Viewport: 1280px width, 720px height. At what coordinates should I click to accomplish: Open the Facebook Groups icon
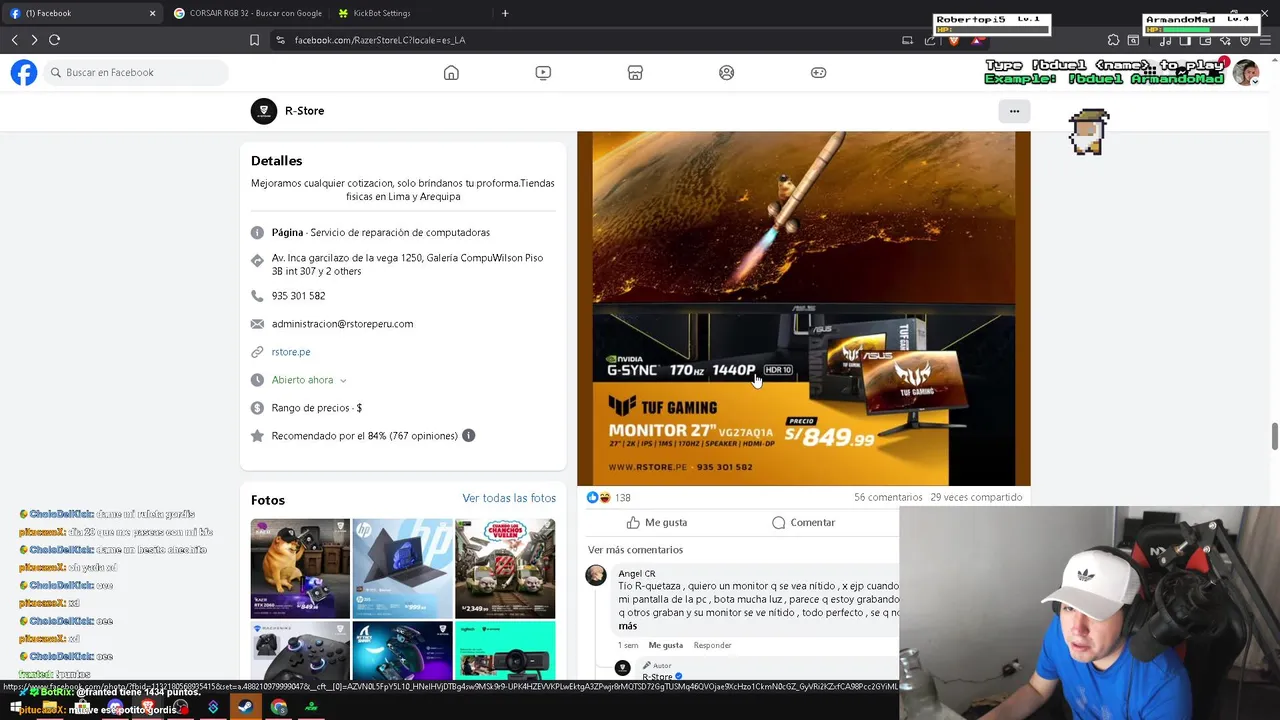(x=727, y=72)
